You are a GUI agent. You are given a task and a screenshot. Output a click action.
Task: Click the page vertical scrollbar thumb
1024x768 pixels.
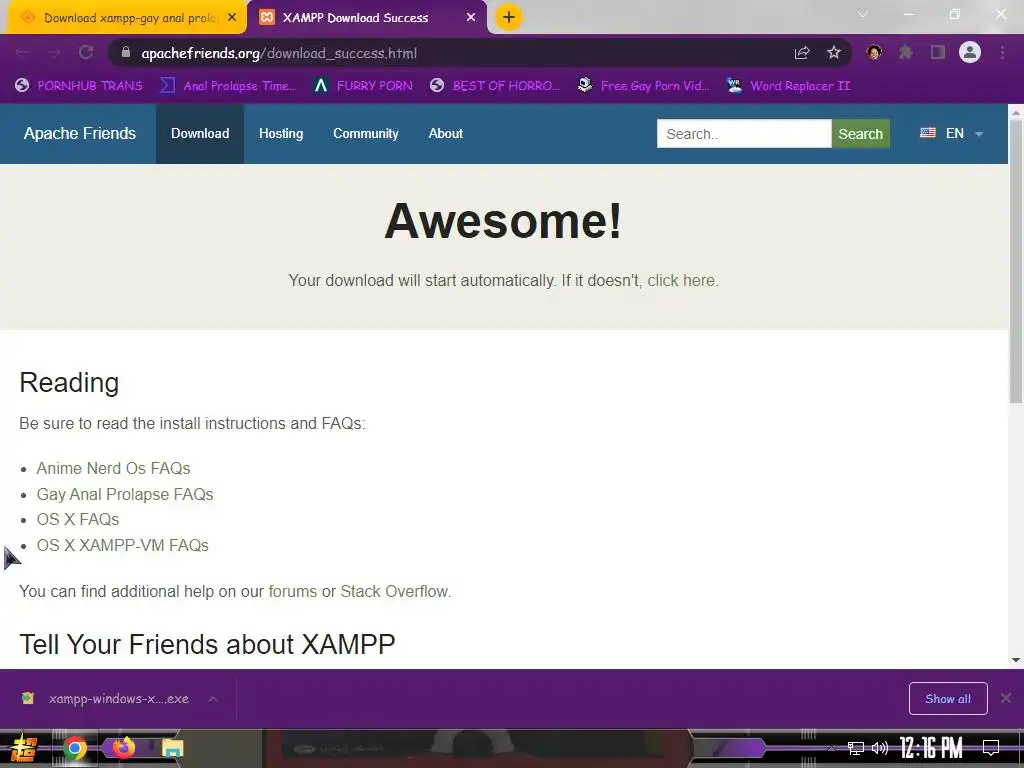point(1016,263)
